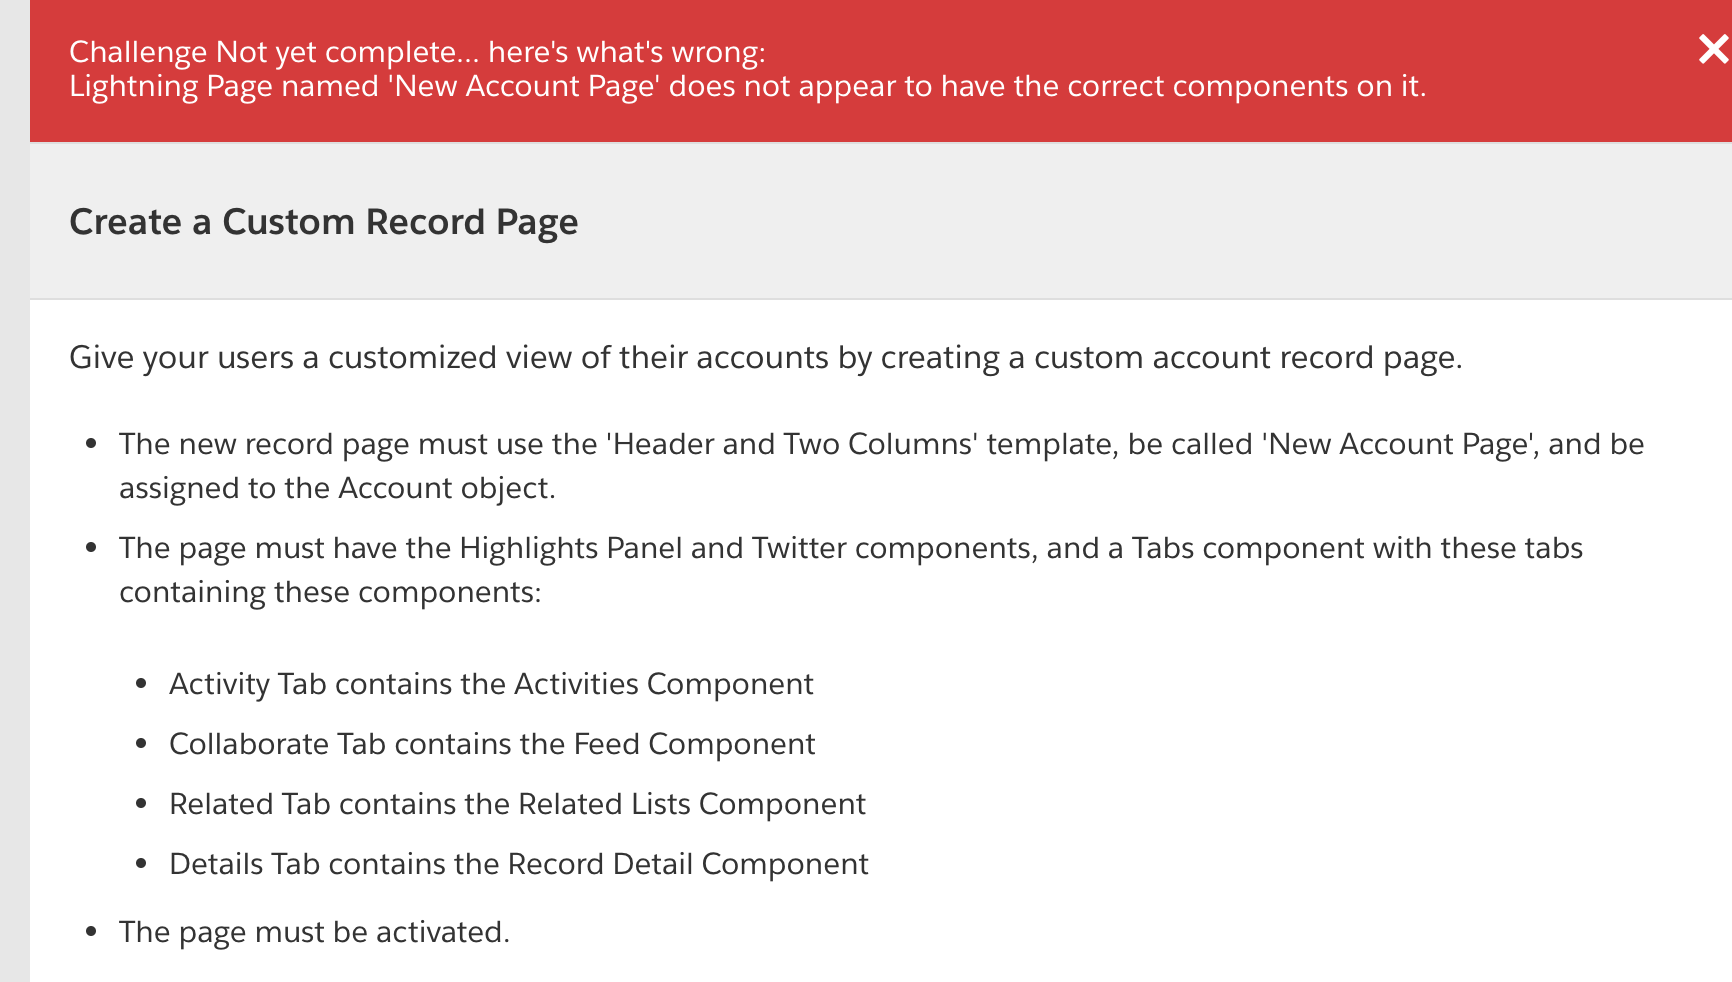Click 'assigned to the Account object' text
This screenshot has width=1732, height=982.
point(337,488)
